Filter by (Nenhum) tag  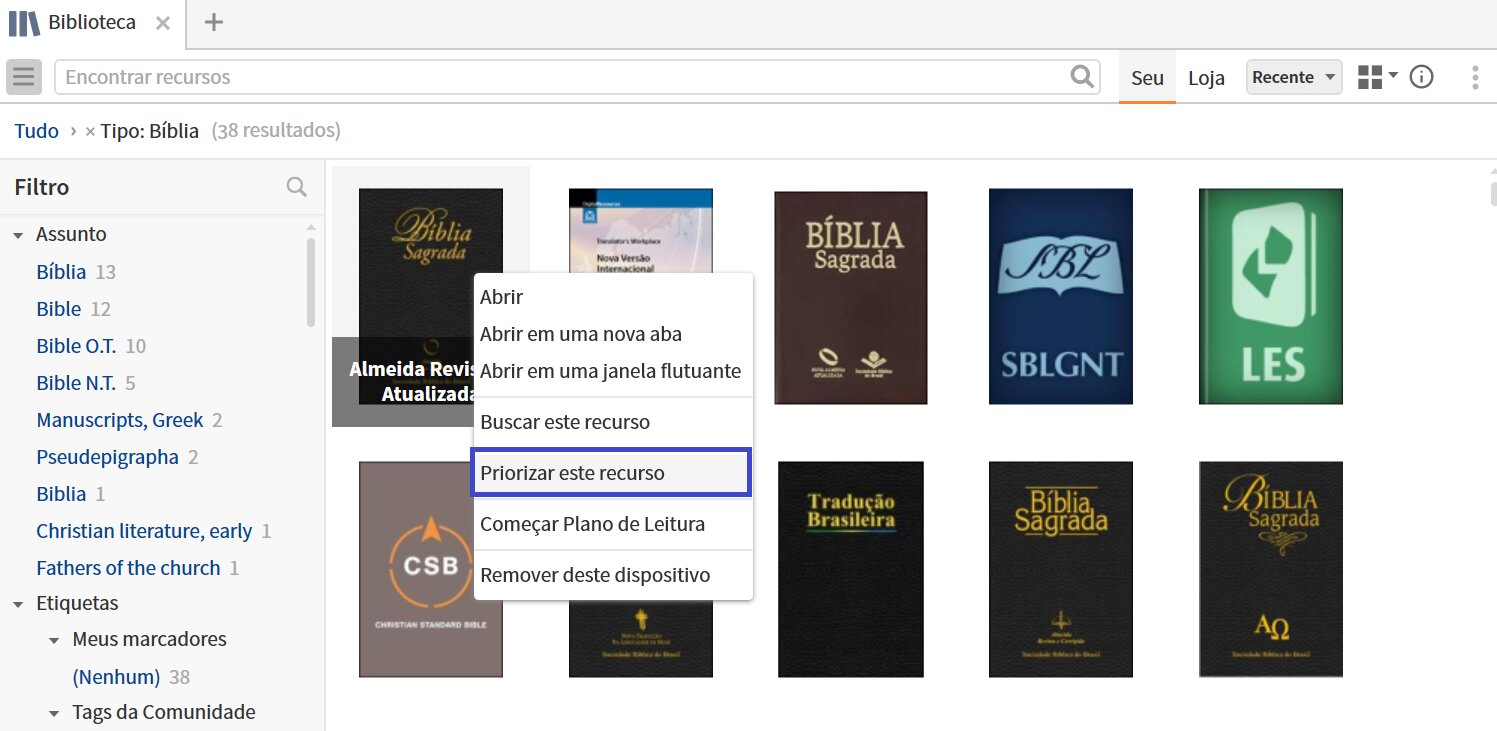116,677
